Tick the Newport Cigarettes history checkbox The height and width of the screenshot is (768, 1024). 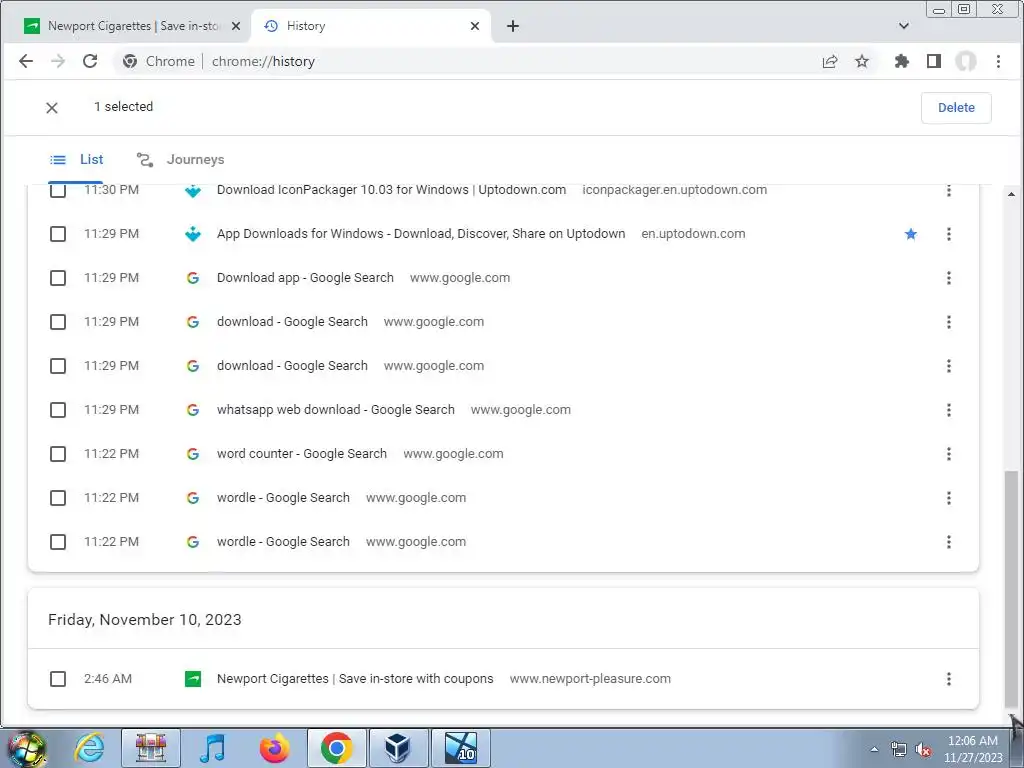(x=58, y=679)
